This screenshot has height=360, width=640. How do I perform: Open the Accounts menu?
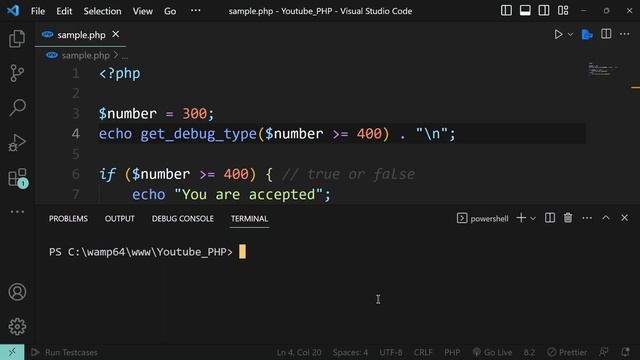pos(17,292)
